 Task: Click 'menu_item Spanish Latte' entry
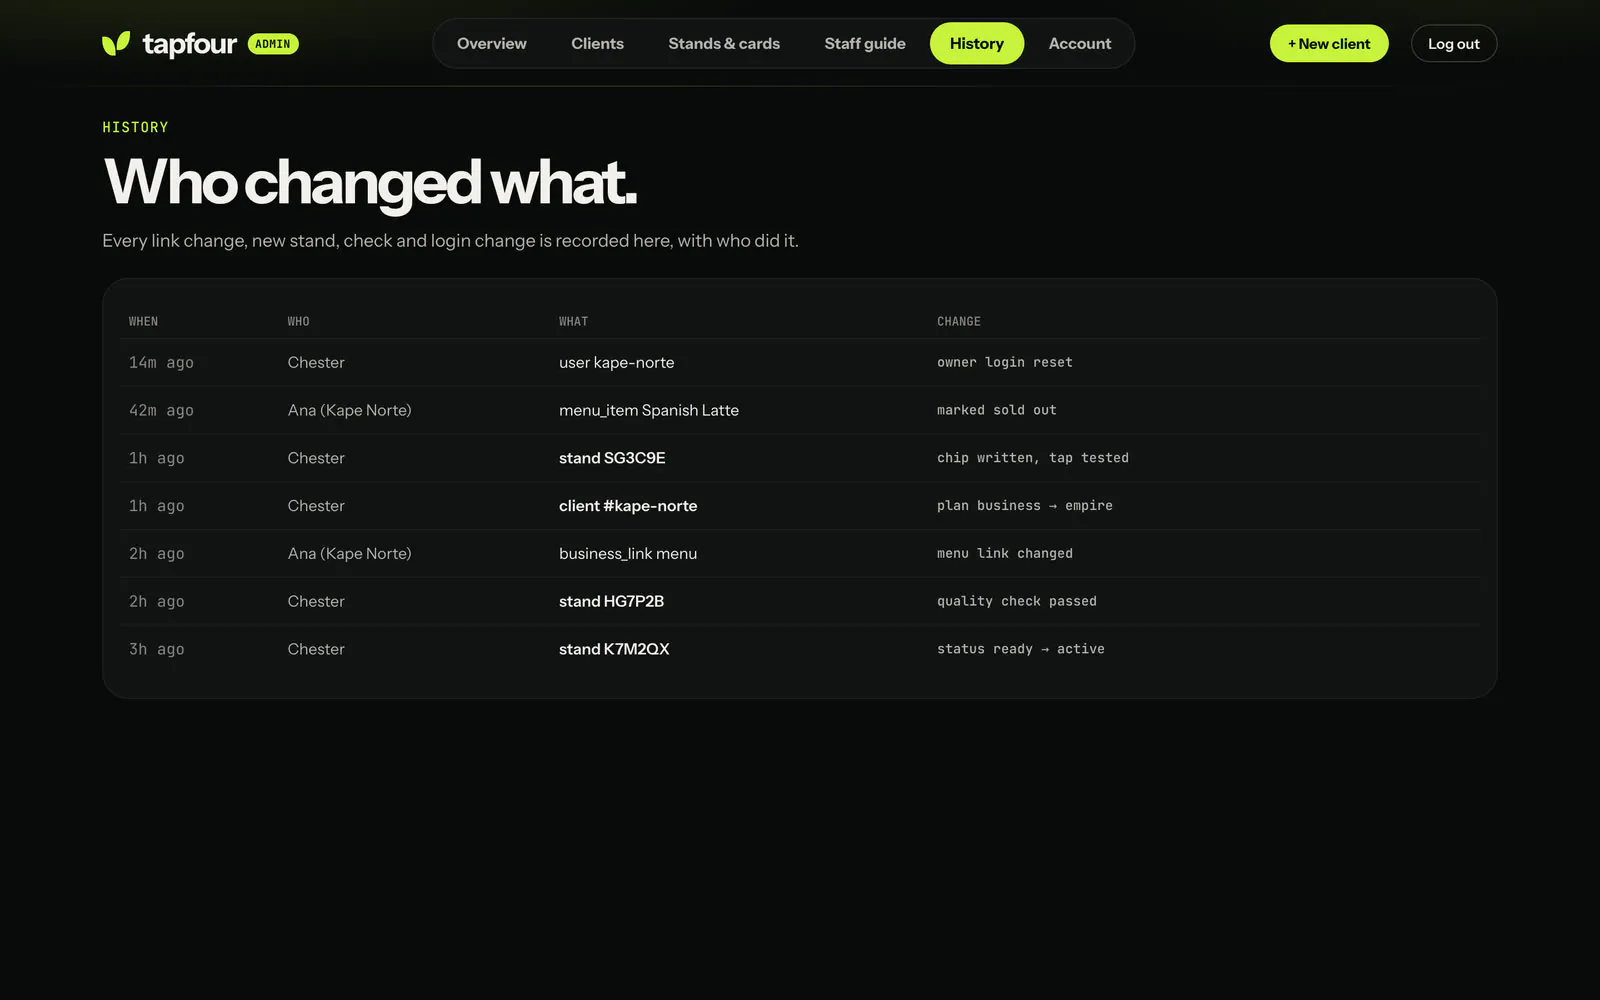(x=649, y=410)
